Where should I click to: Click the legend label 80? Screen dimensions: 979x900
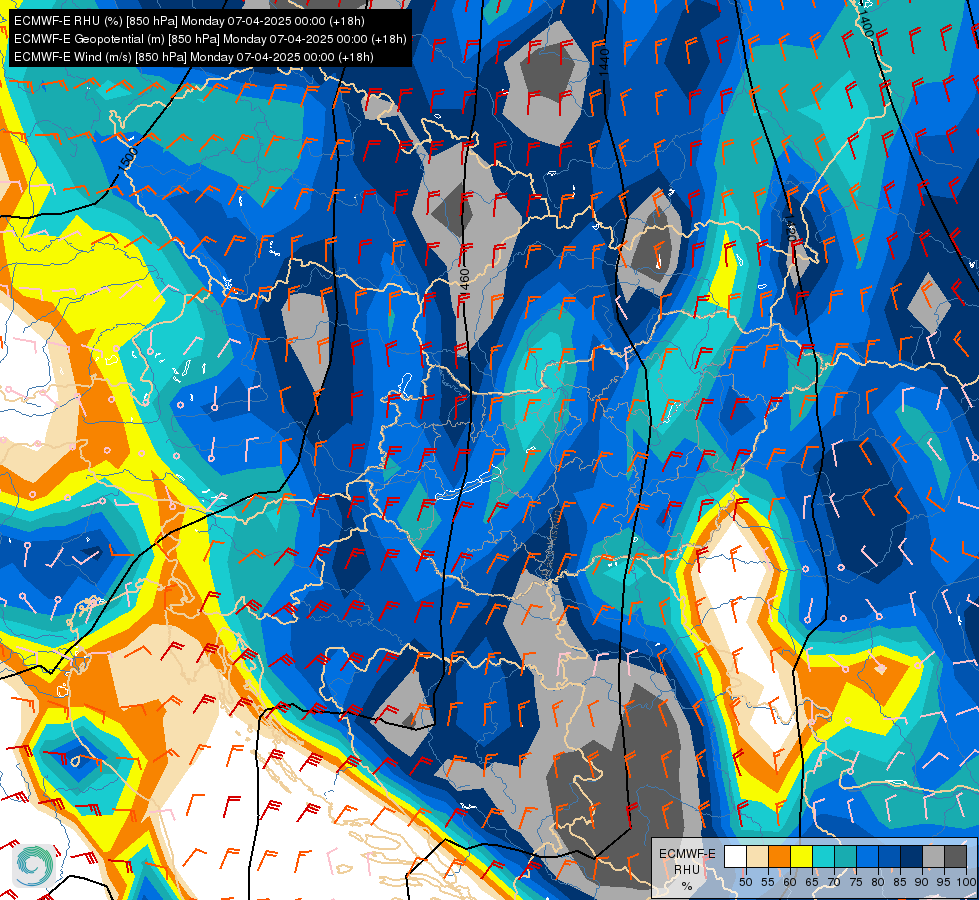pyautogui.click(x=878, y=882)
